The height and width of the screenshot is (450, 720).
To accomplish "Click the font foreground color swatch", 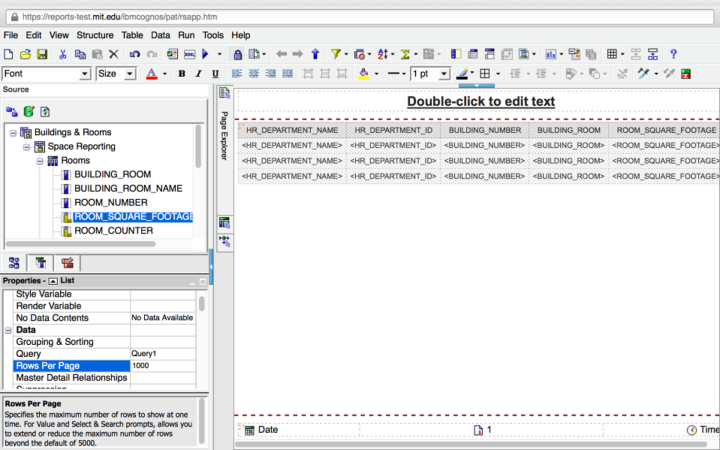I will tap(151, 74).
